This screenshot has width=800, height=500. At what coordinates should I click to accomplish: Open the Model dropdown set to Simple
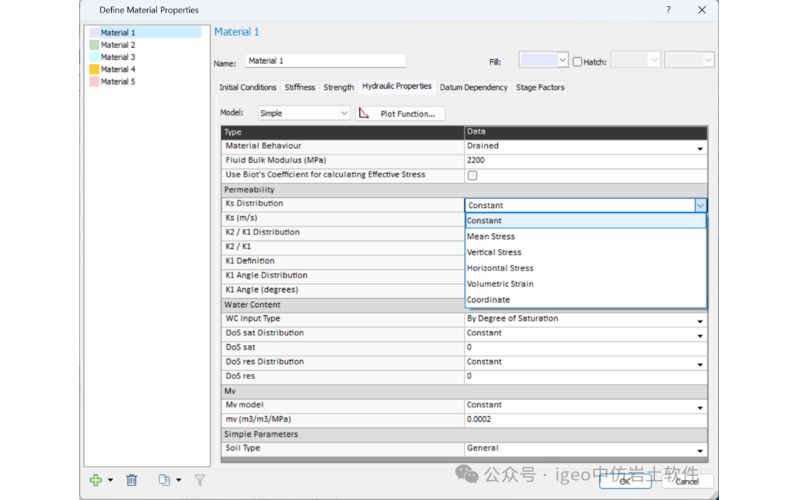pos(303,114)
